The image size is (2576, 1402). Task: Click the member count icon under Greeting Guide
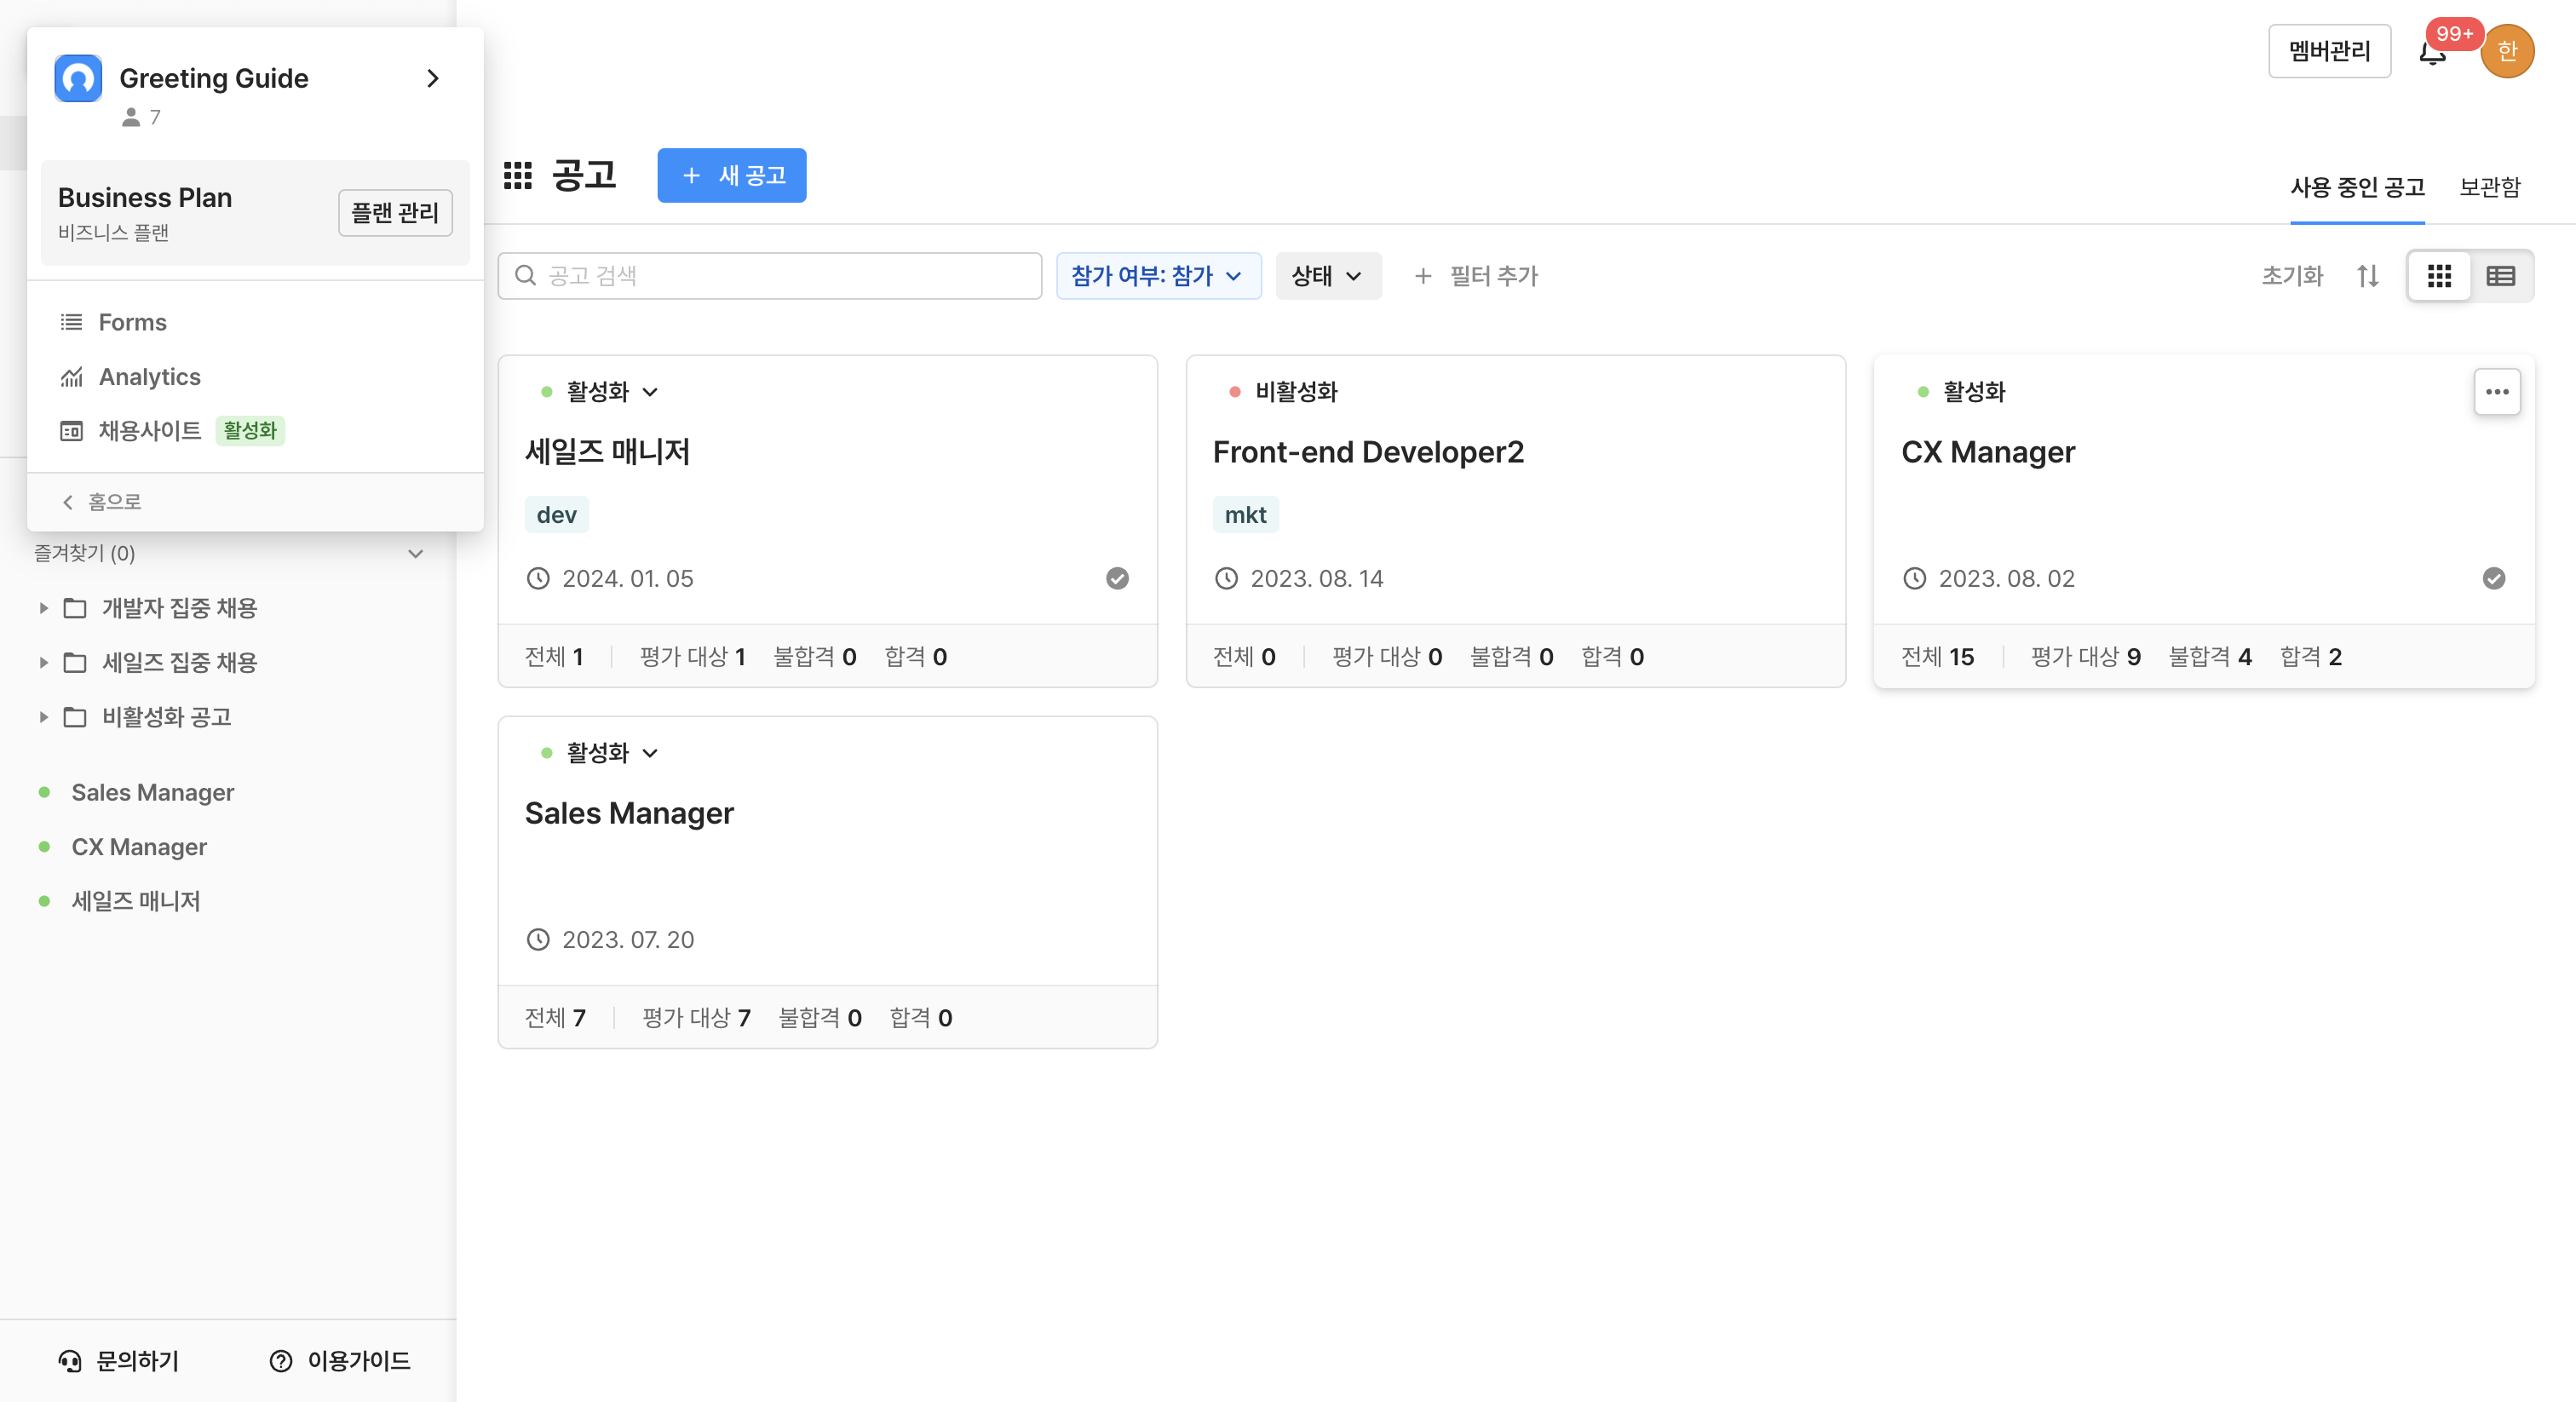tap(131, 117)
